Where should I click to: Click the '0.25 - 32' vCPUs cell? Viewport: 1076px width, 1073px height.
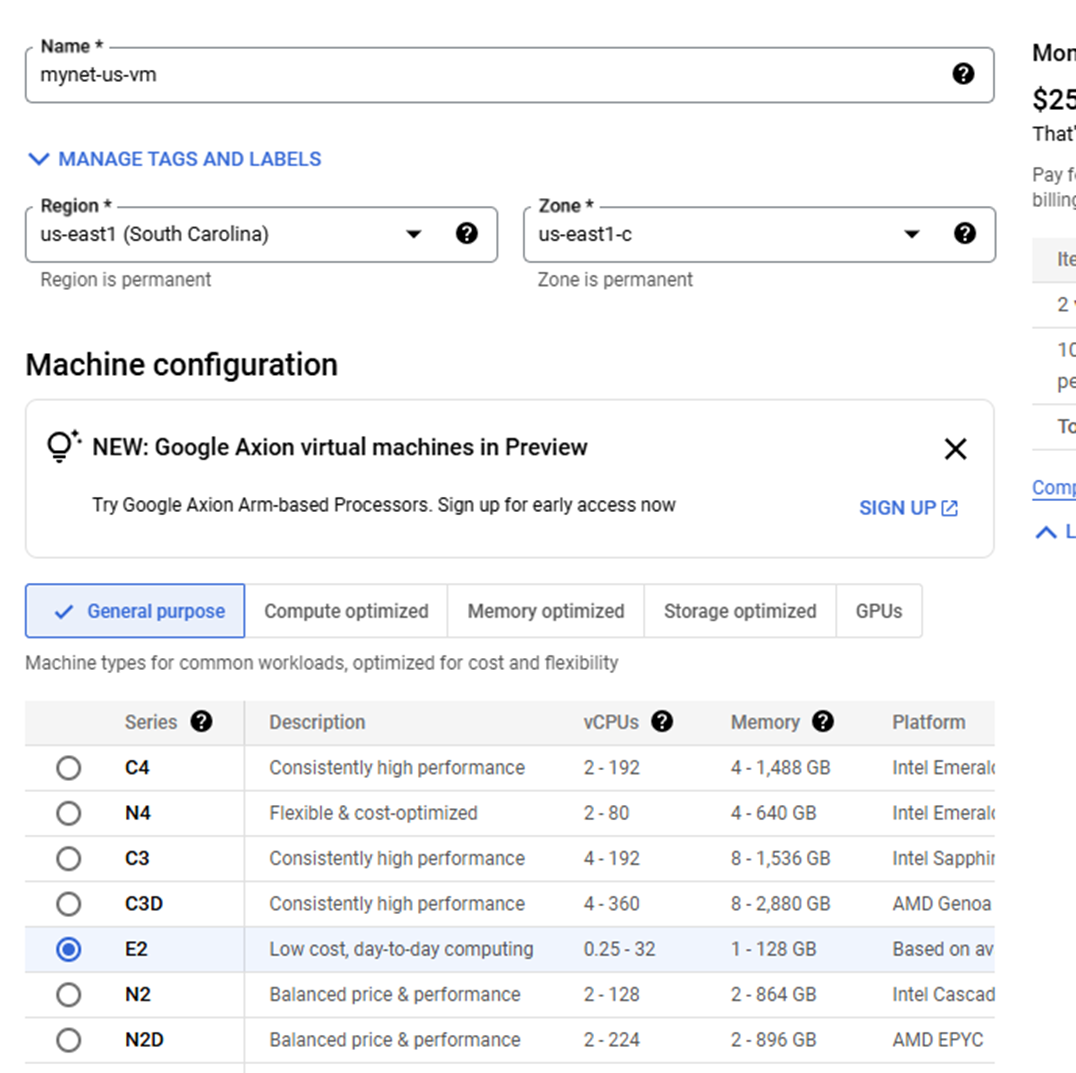point(620,949)
